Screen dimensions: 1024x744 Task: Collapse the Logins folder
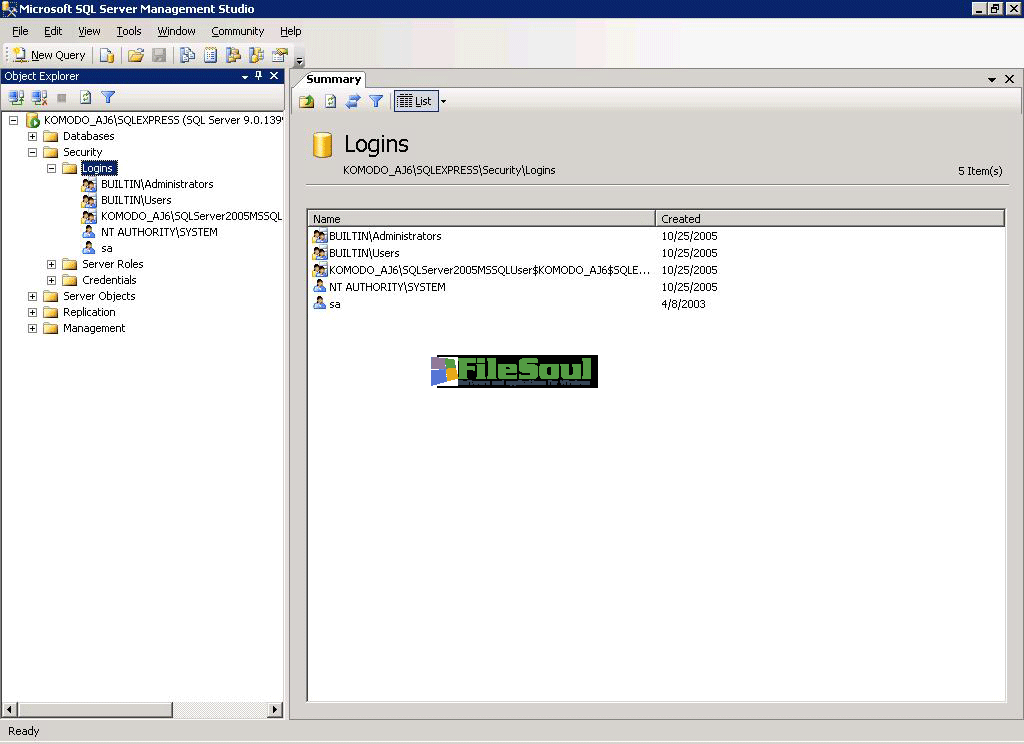(52, 168)
